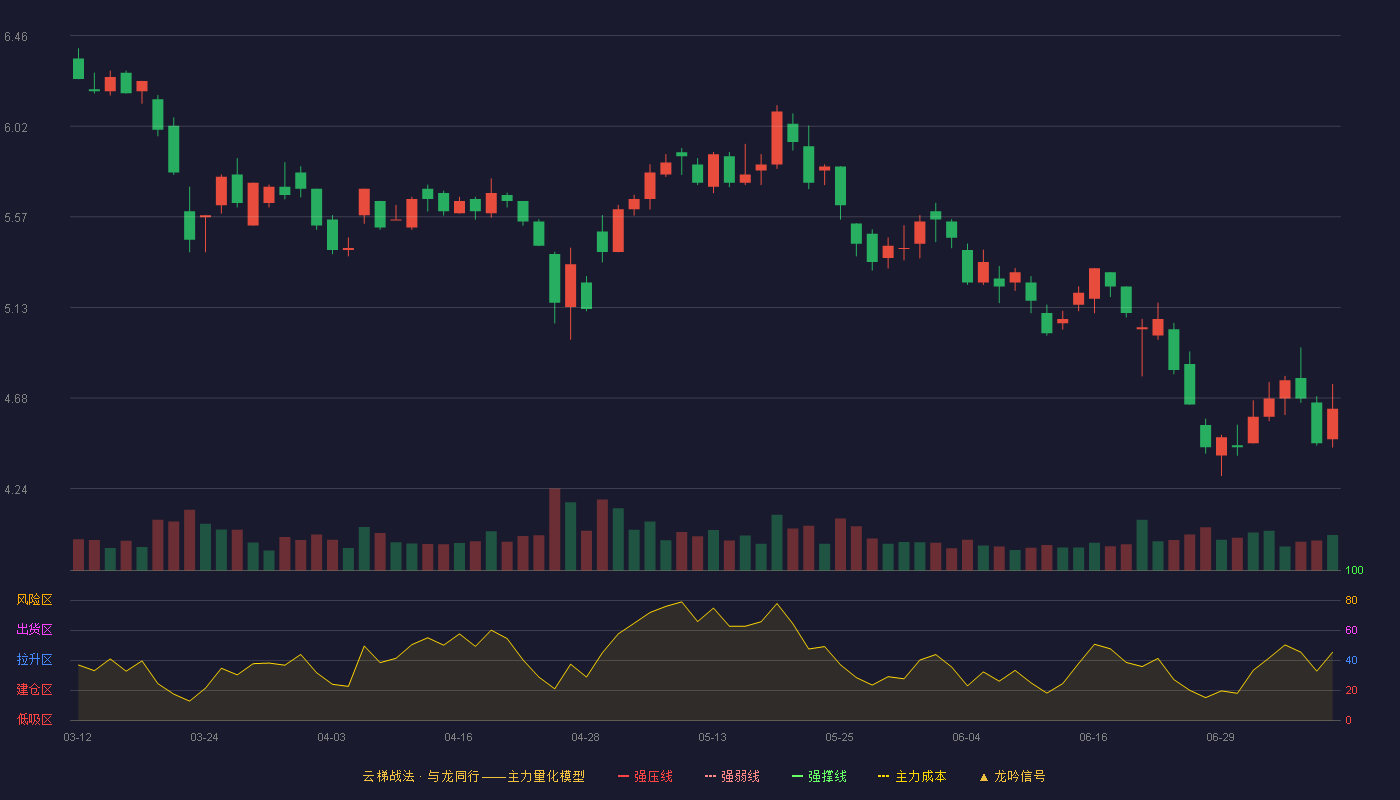The height and width of the screenshot is (800, 1400).
Task: Click the 0 indicator scale value
Action: [x=1348, y=721]
